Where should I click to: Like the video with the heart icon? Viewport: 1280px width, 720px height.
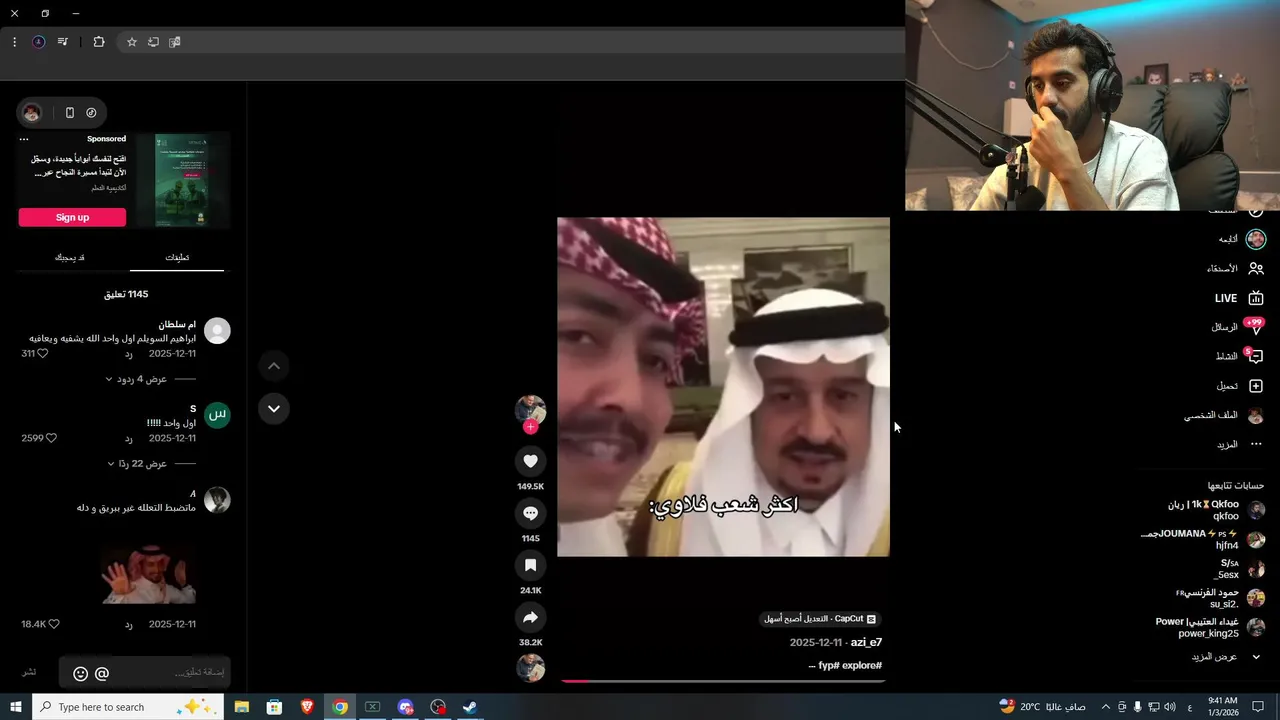coord(530,461)
